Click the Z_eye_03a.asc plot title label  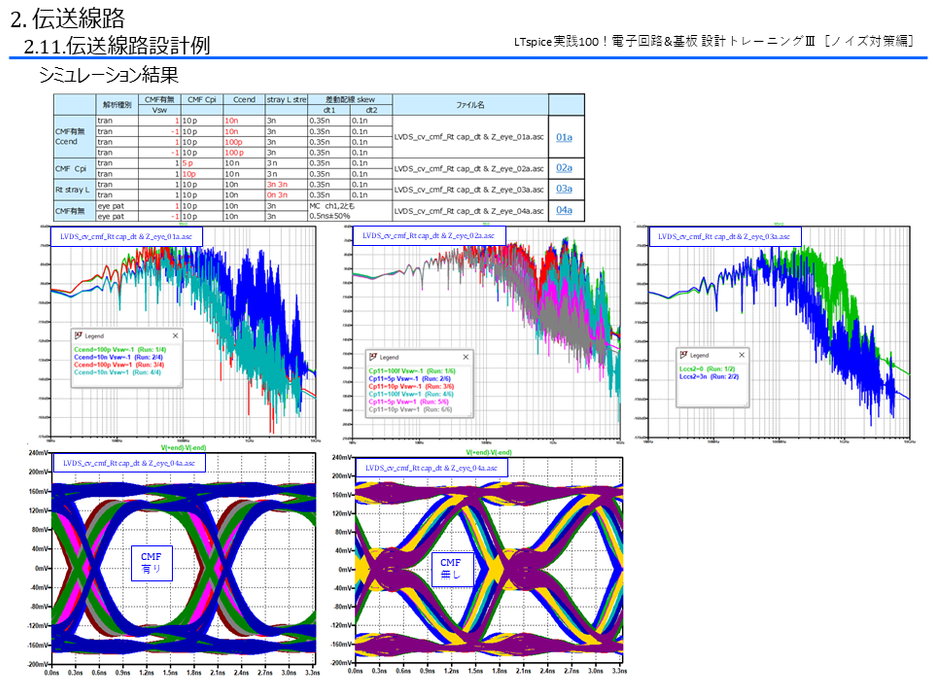(724, 236)
